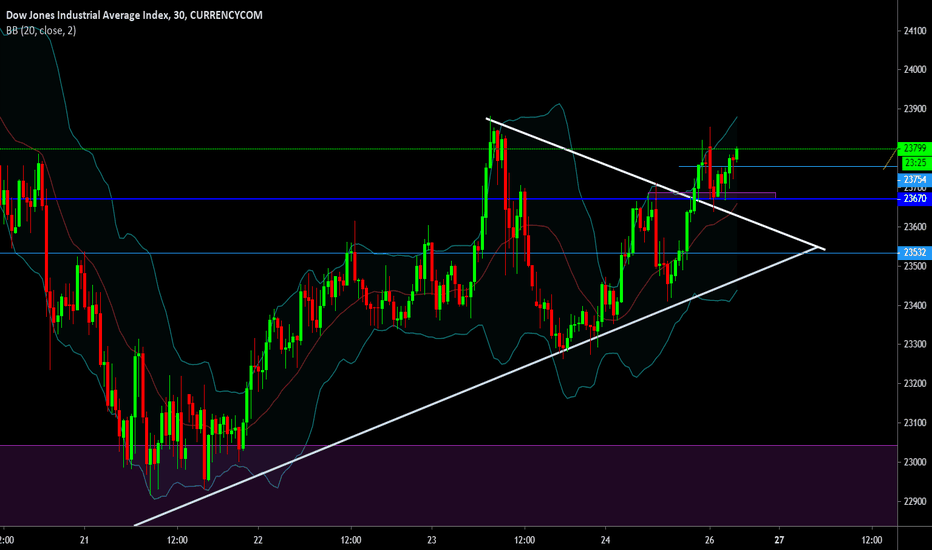Viewport: 932px width, 550px height.
Task: Click the 23100 price axis value
Action: [915, 423]
